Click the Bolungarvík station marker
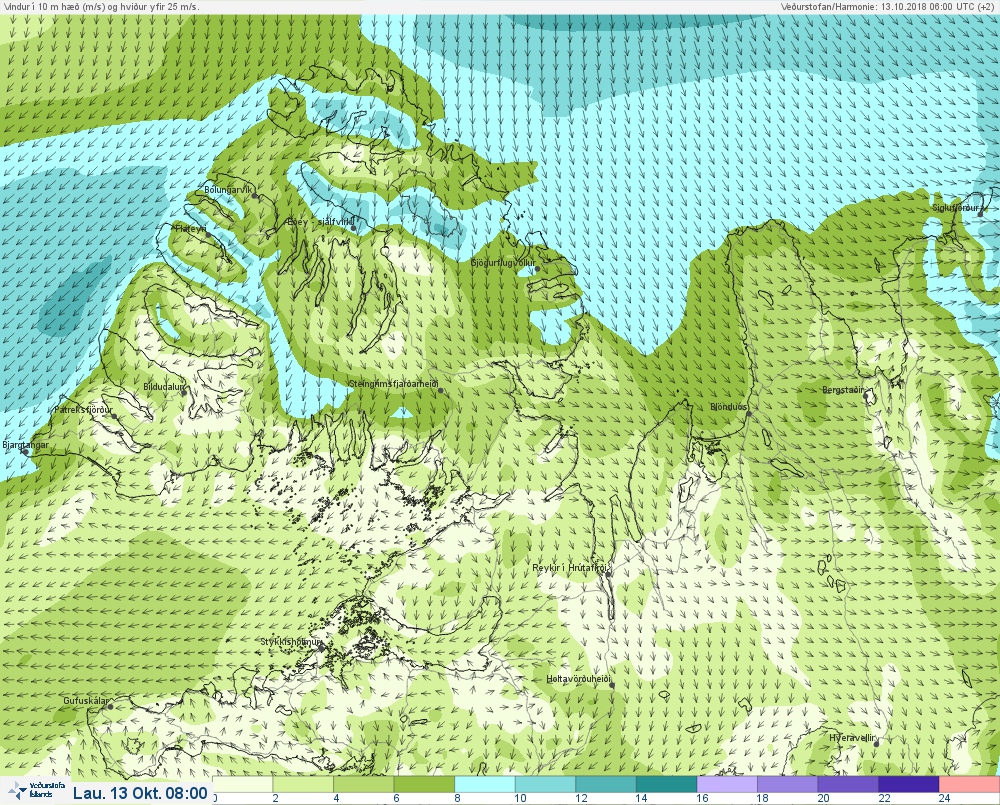 pos(254,196)
